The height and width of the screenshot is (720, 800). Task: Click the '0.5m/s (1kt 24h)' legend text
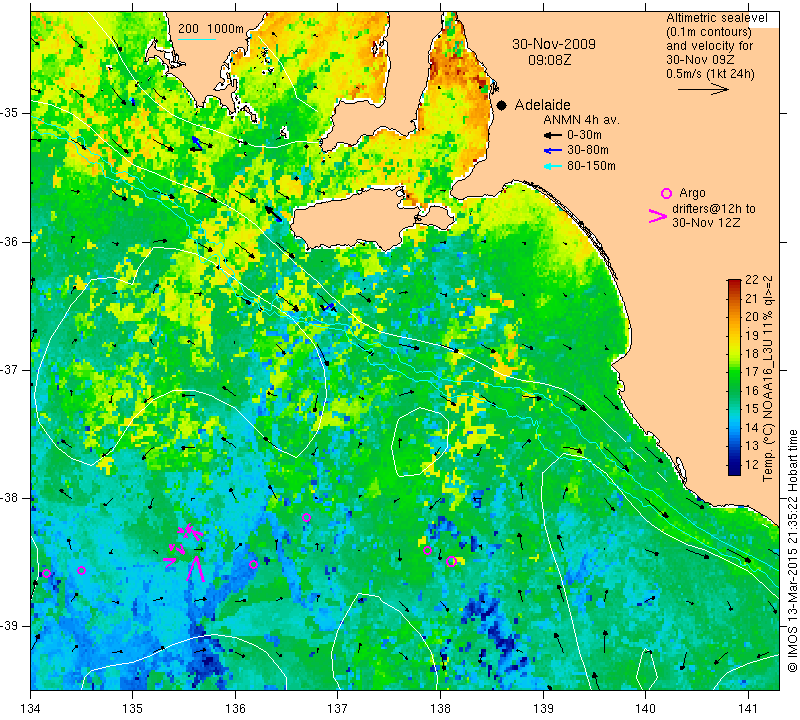coord(710,73)
